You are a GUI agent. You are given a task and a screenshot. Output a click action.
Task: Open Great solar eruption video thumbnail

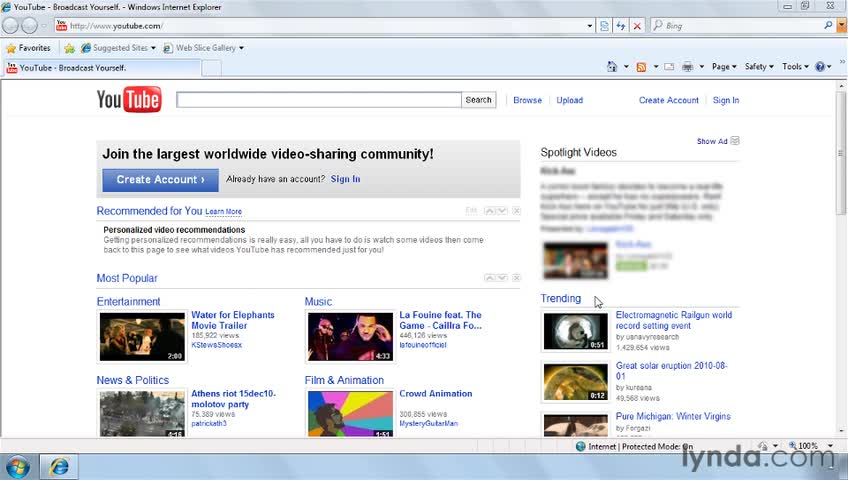575,382
